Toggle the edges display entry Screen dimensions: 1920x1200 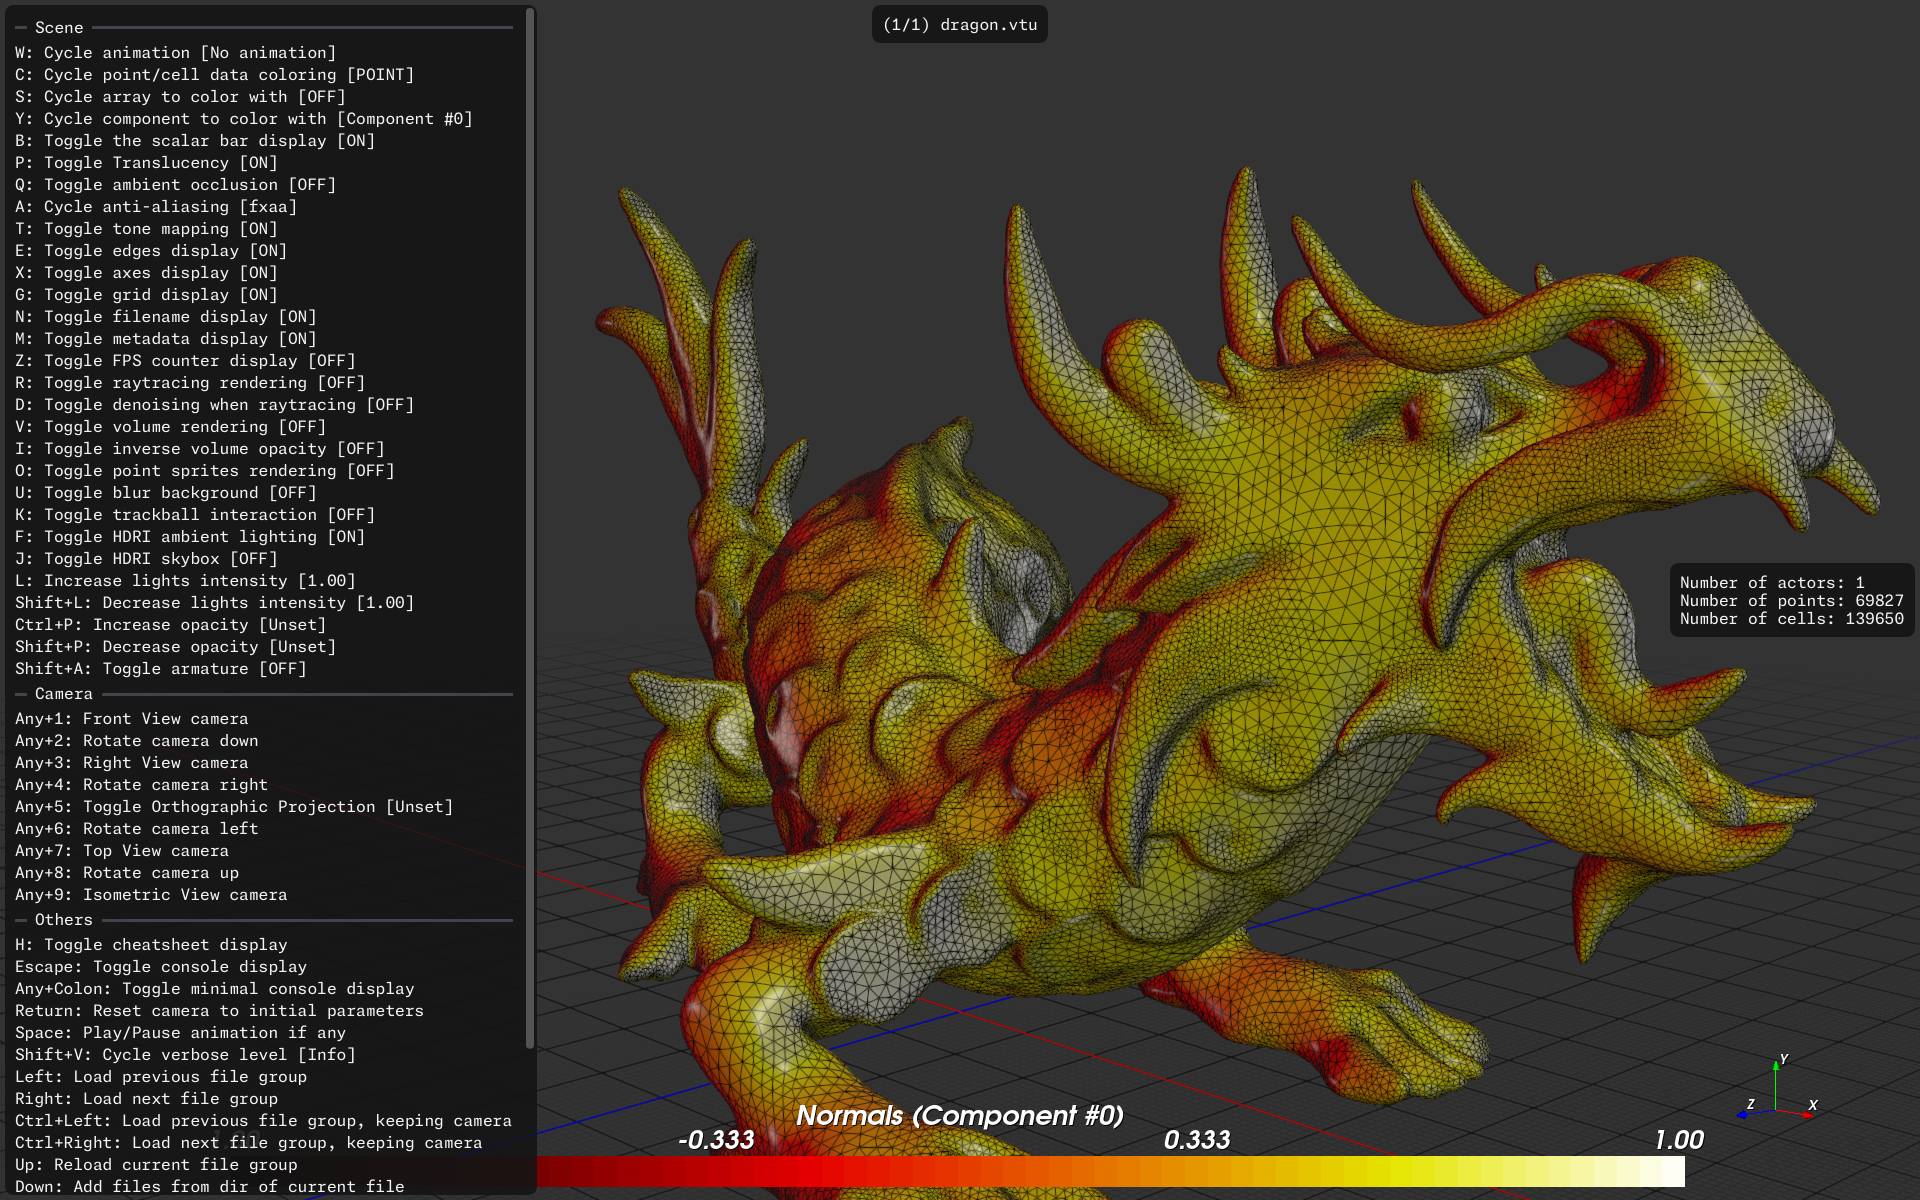point(151,251)
